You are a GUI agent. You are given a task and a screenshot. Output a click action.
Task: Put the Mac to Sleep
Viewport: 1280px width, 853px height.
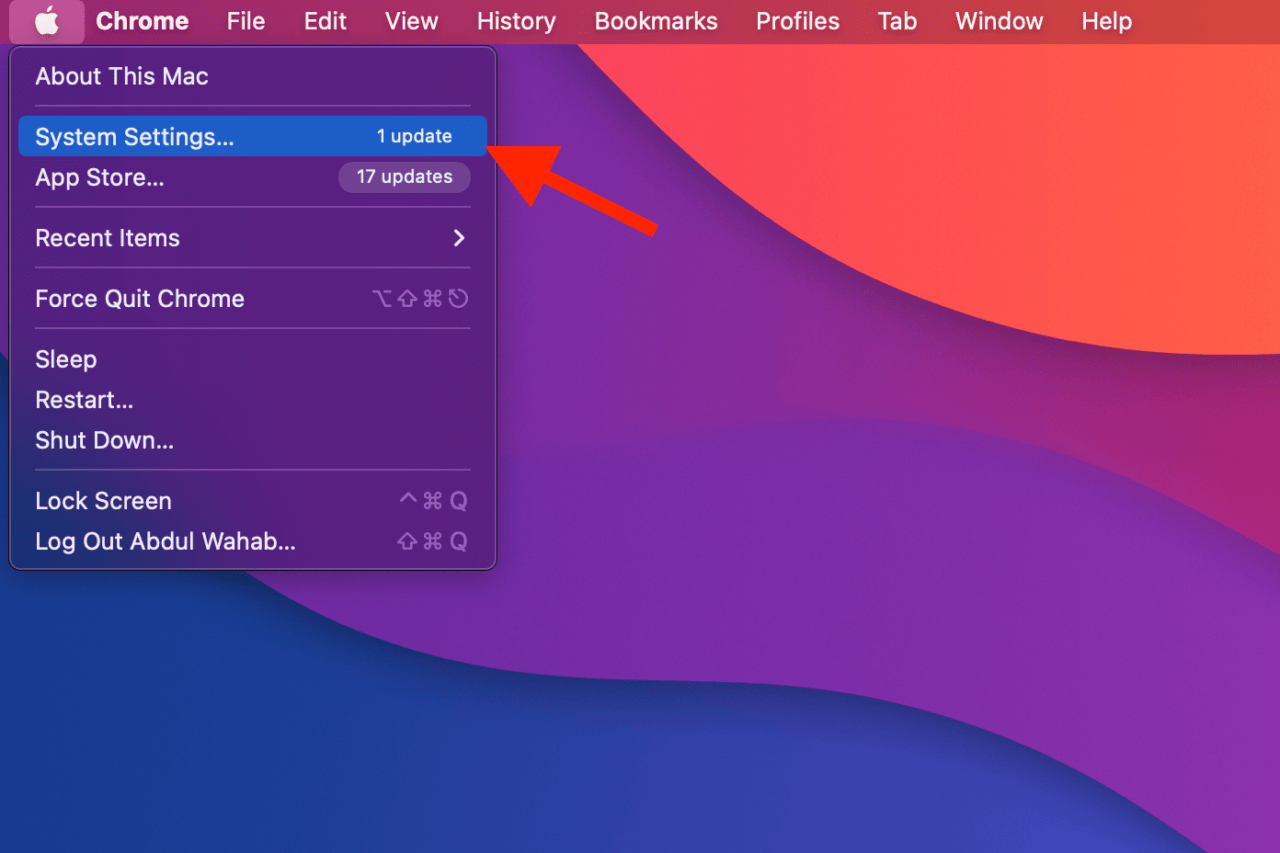(252, 359)
